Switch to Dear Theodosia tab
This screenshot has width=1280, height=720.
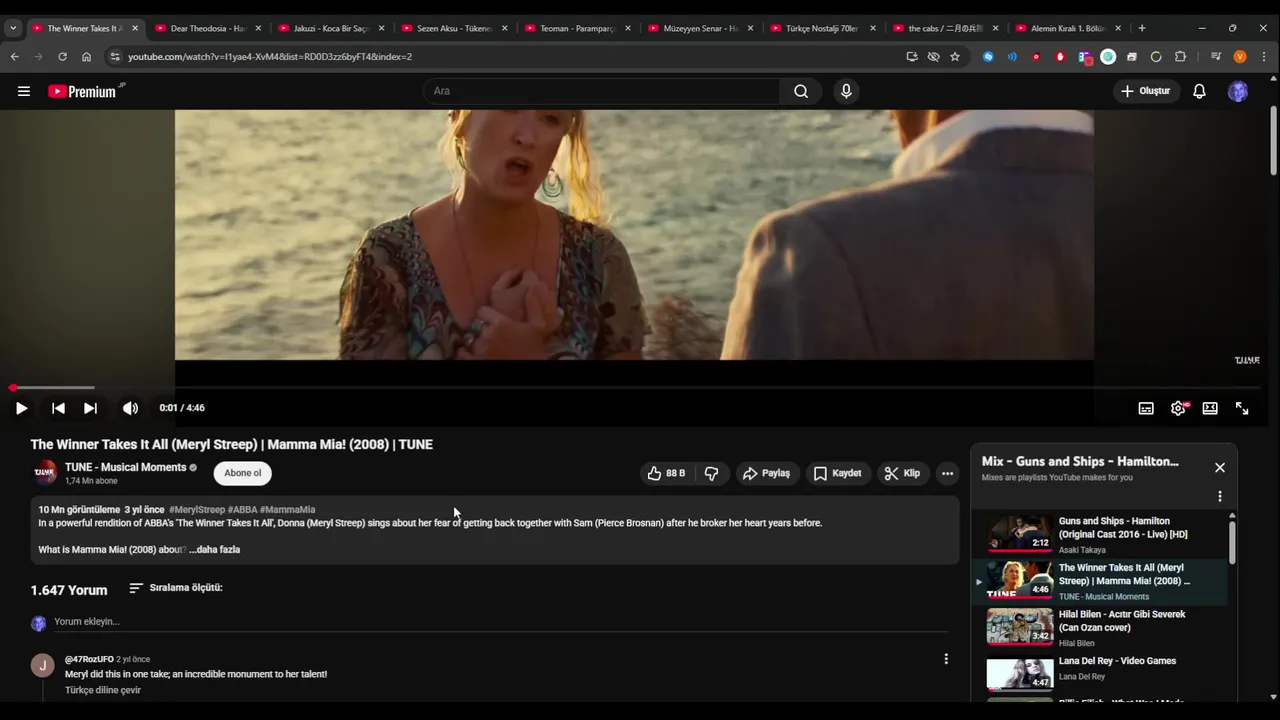[207, 28]
